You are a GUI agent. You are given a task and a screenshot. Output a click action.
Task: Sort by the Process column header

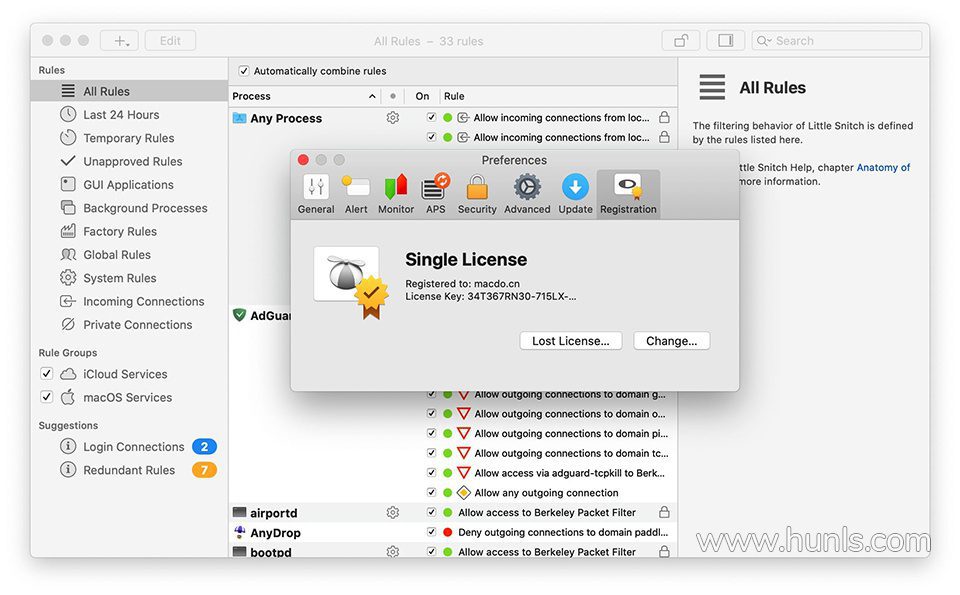(304, 96)
